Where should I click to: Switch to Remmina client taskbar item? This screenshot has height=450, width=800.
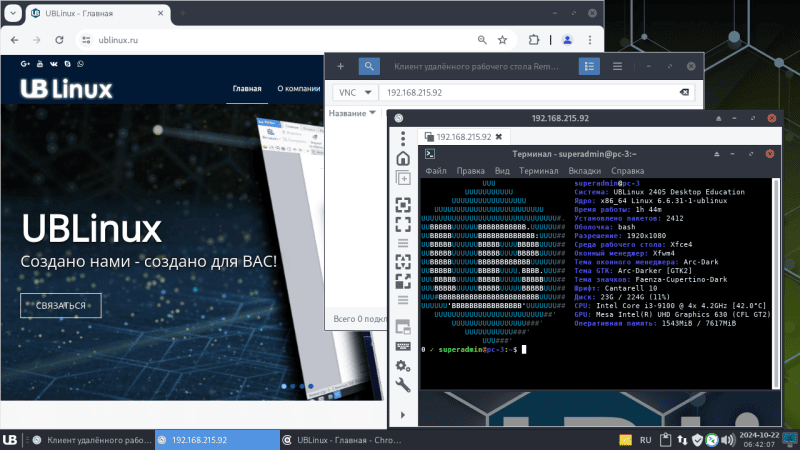tap(92, 440)
